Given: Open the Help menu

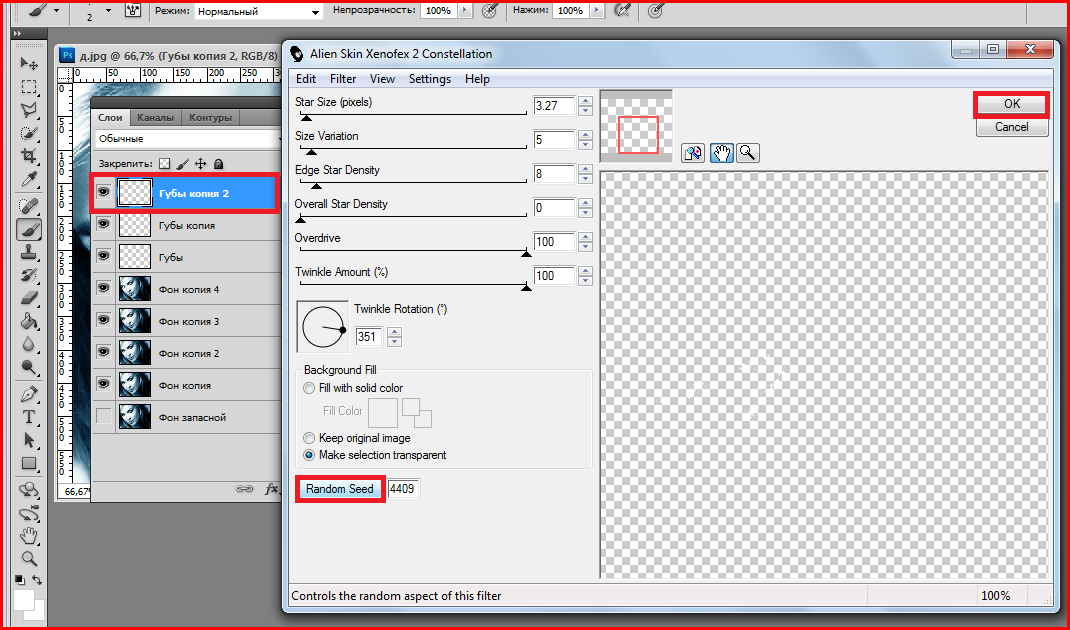Looking at the screenshot, I should tap(477, 78).
